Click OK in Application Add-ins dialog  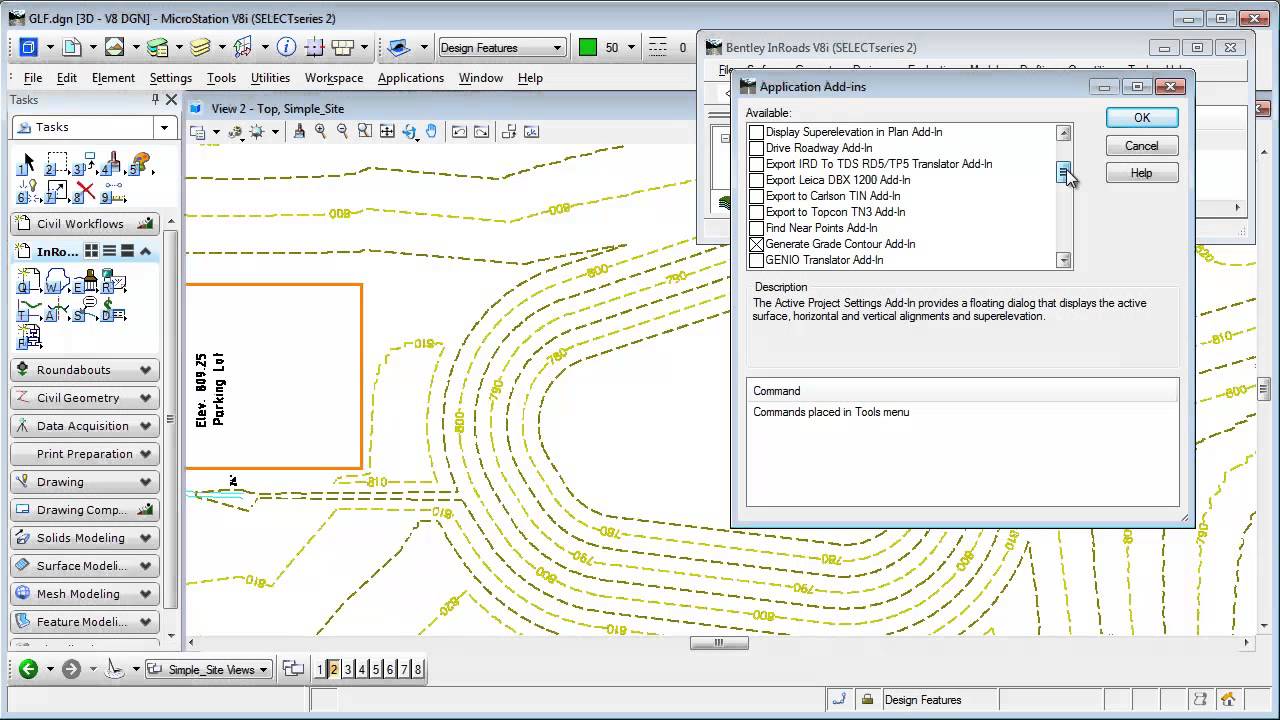(1142, 118)
